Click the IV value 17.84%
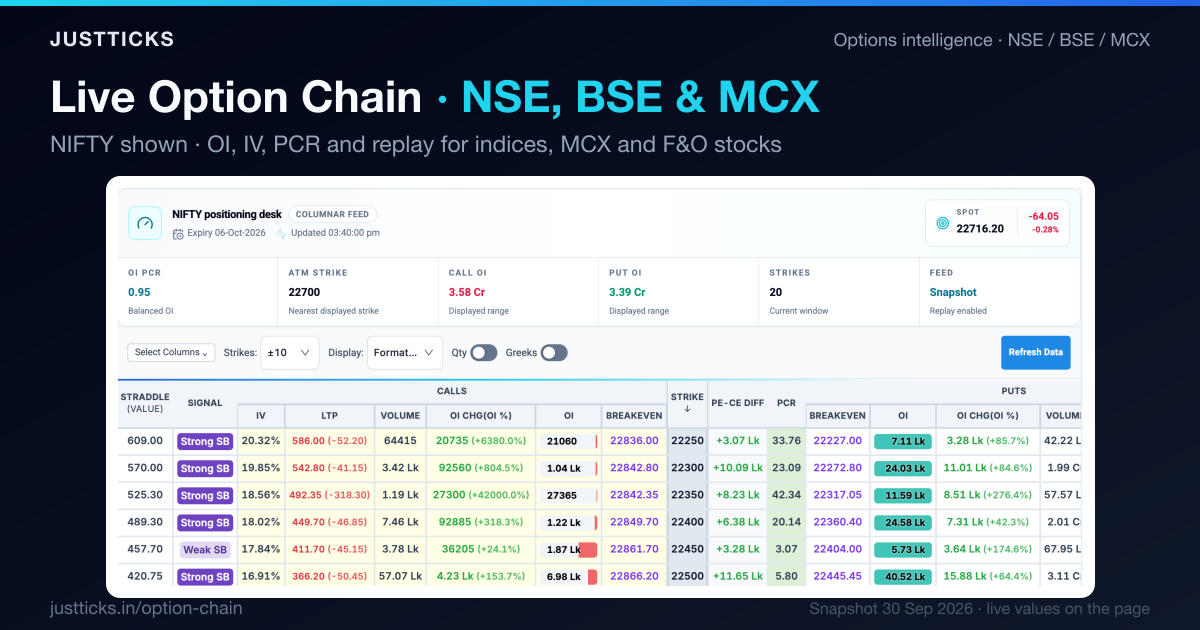This screenshot has height=630, width=1200. tap(261, 549)
